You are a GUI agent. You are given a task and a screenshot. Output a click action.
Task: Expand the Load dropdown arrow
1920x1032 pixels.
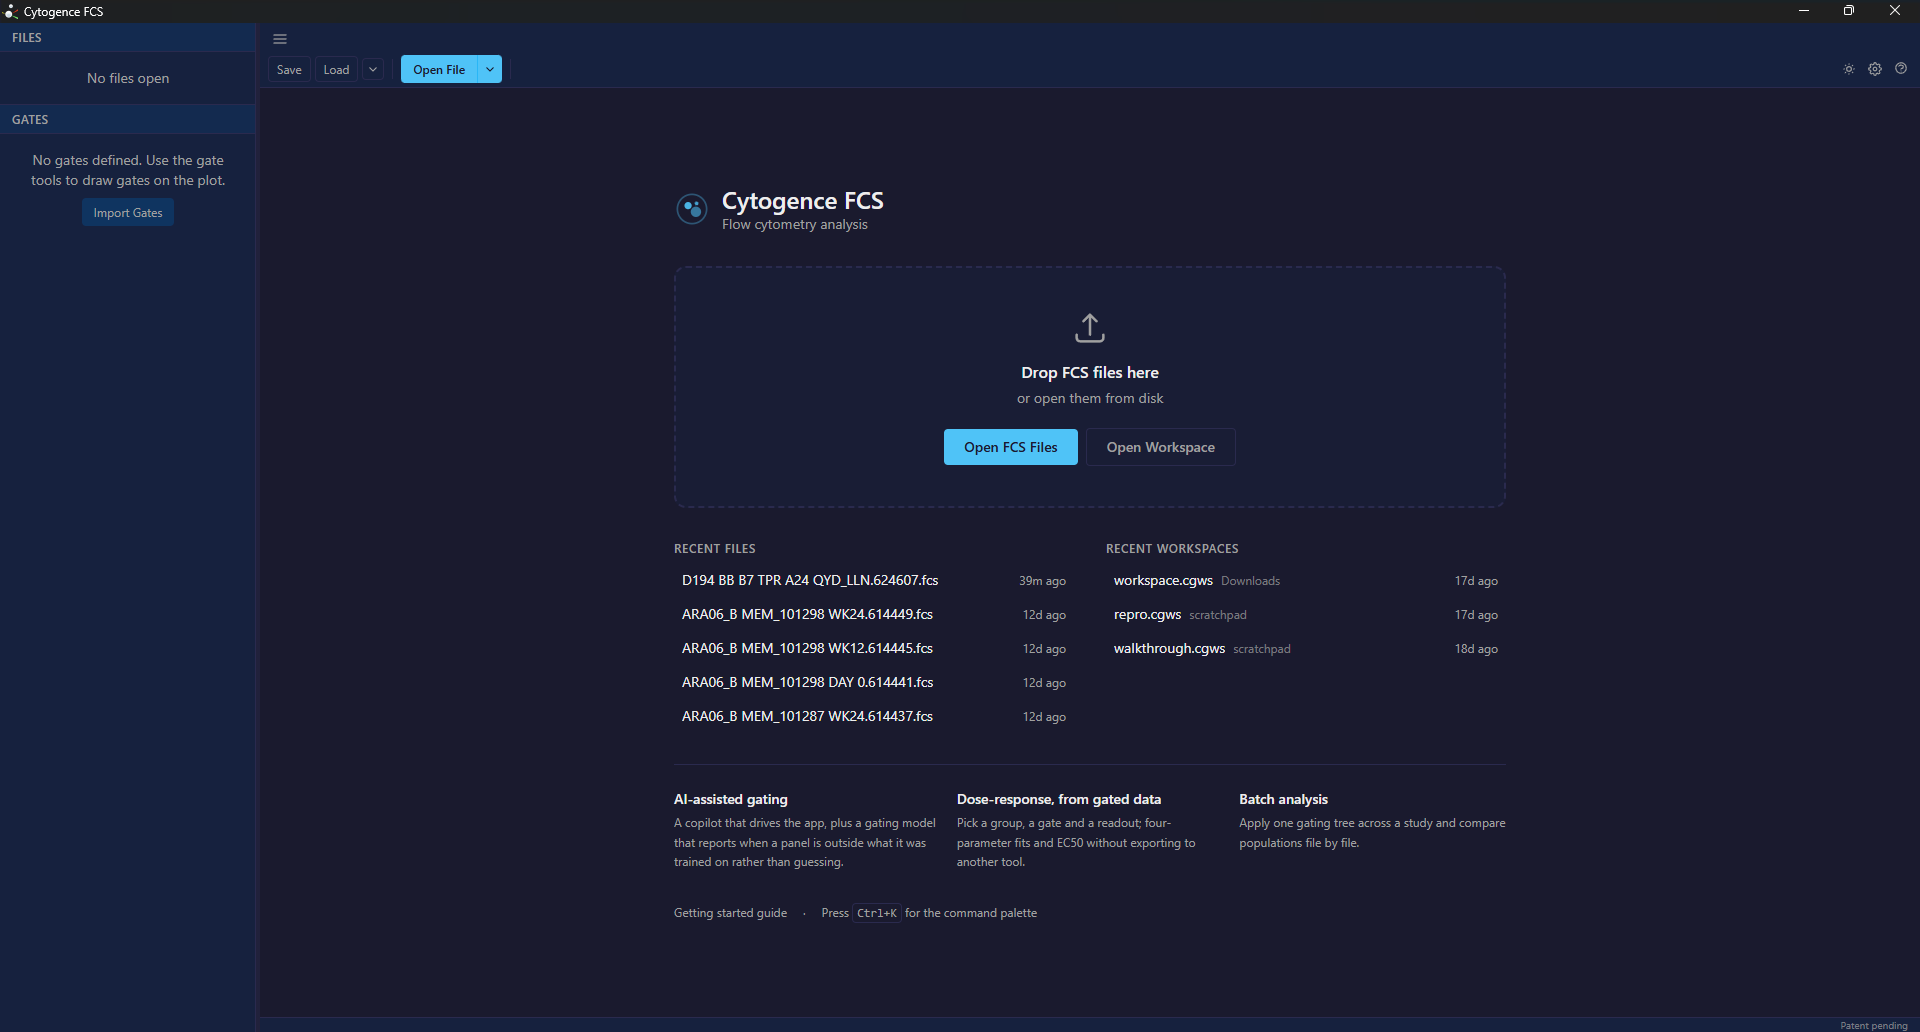(373, 69)
